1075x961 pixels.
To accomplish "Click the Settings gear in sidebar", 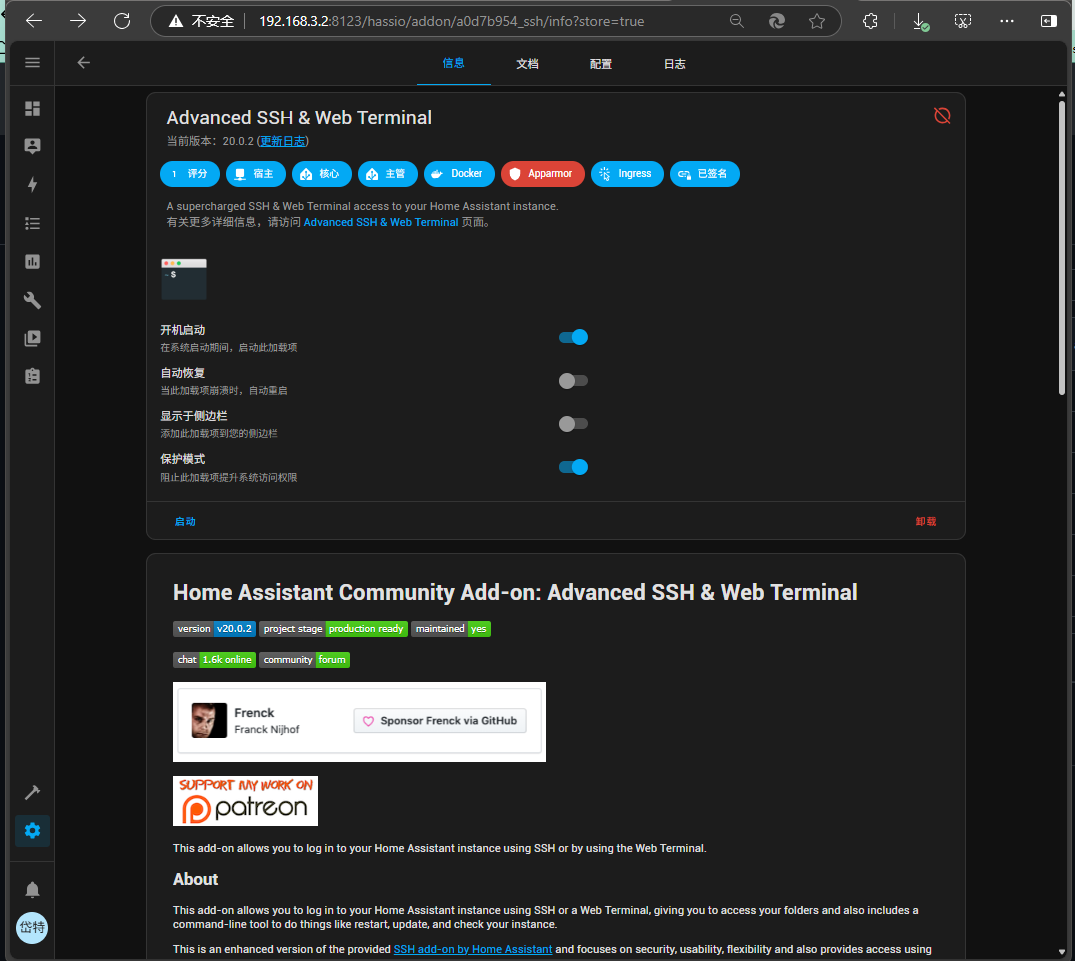I will tap(32, 830).
